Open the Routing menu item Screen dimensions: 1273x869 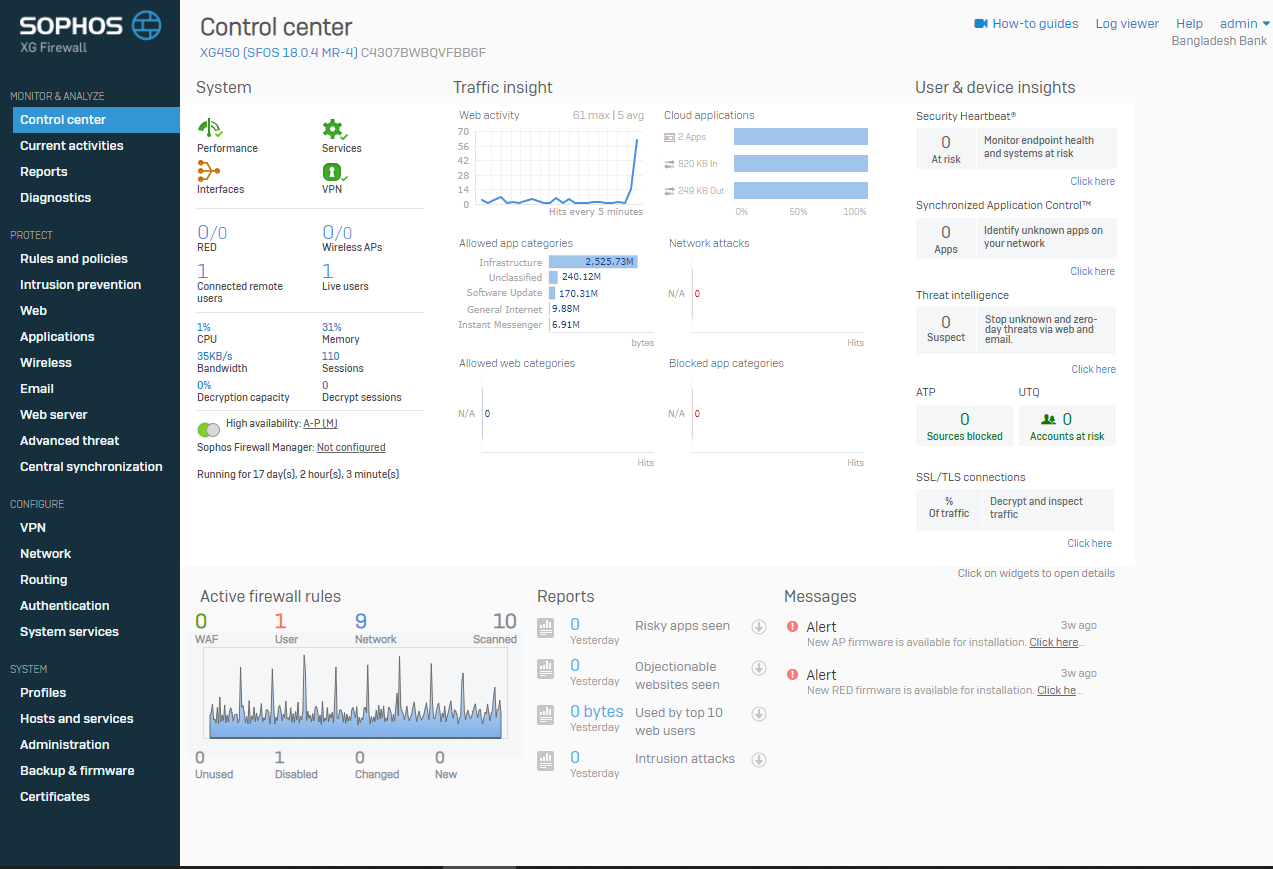pos(44,580)
